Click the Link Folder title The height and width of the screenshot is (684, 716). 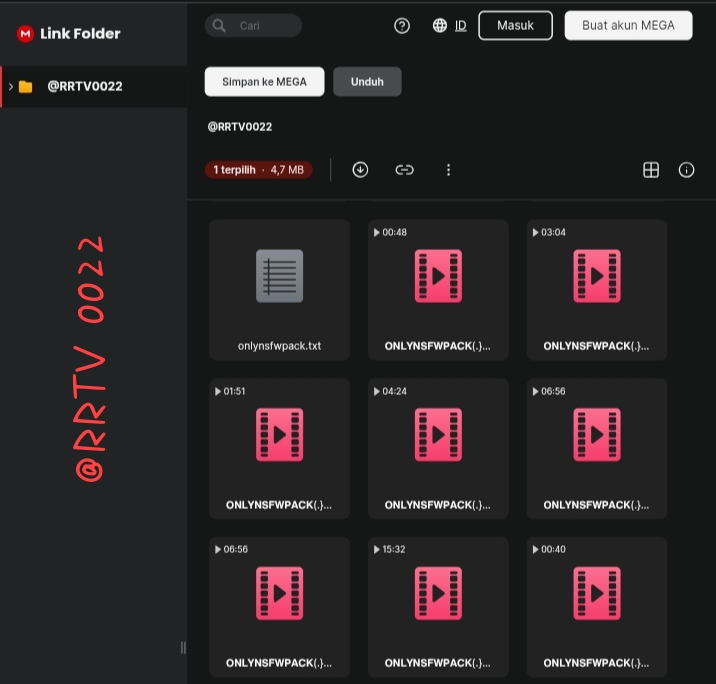pos(80,33)
